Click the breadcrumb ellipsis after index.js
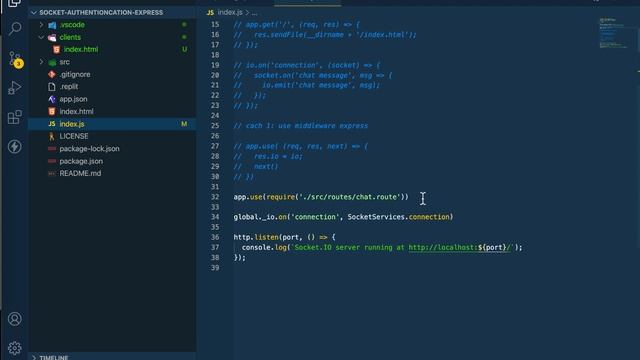Viewport: 640px width, 360px height. 254,13
